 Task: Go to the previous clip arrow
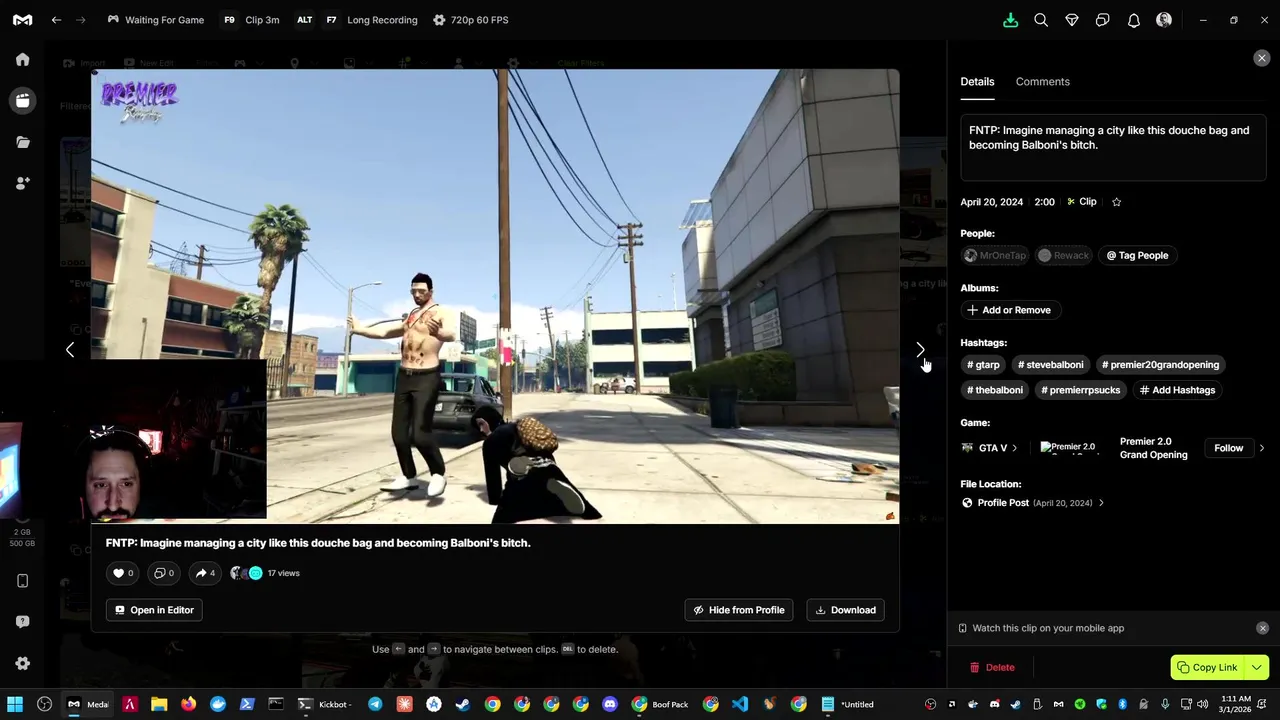coord(69,350)
